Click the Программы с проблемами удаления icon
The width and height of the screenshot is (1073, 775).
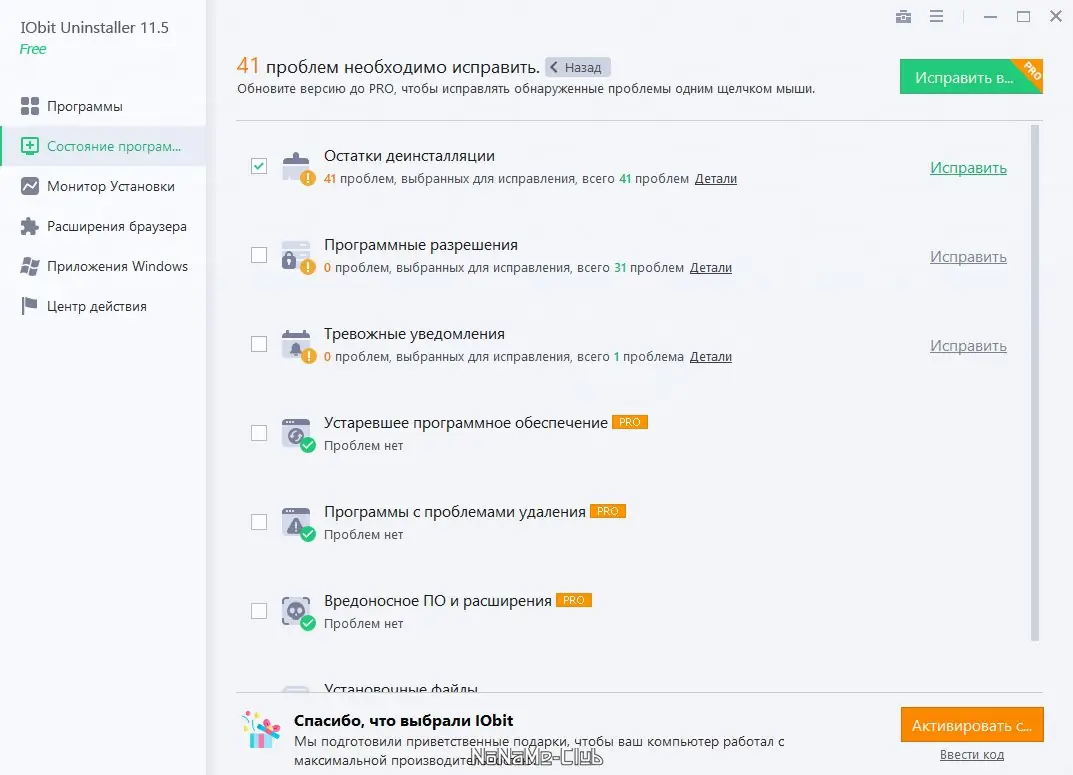click(296, 523)
